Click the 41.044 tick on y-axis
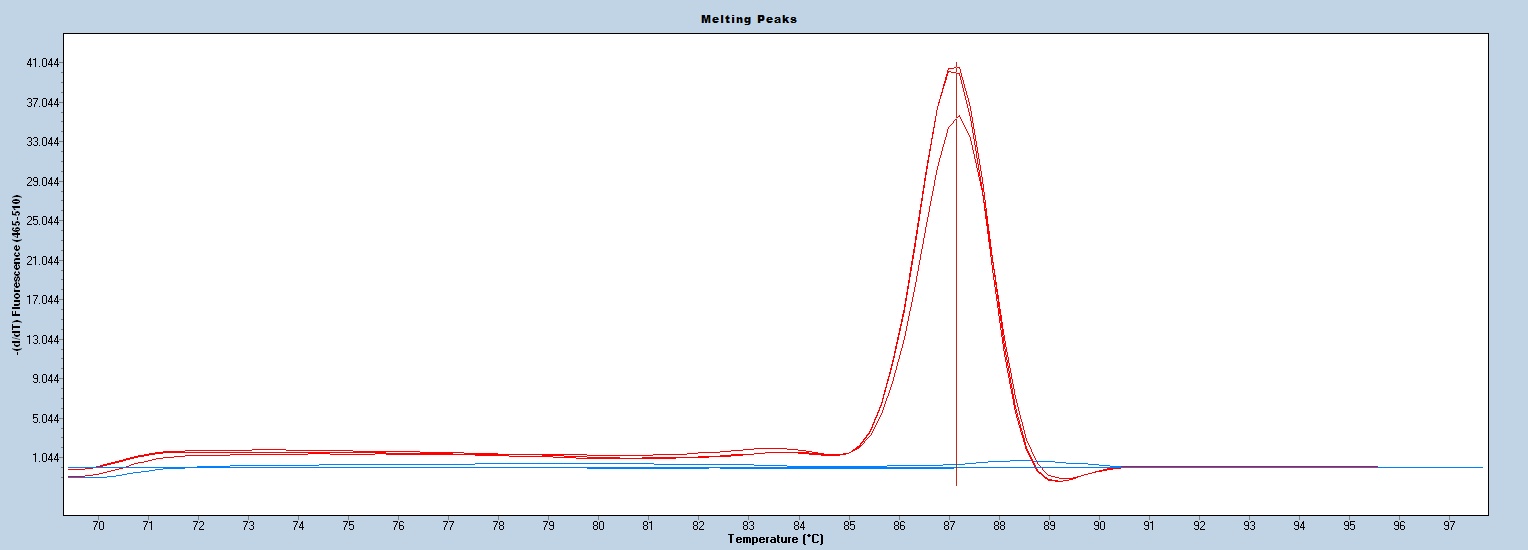1528x550 pixels. [x=44, y=63]
